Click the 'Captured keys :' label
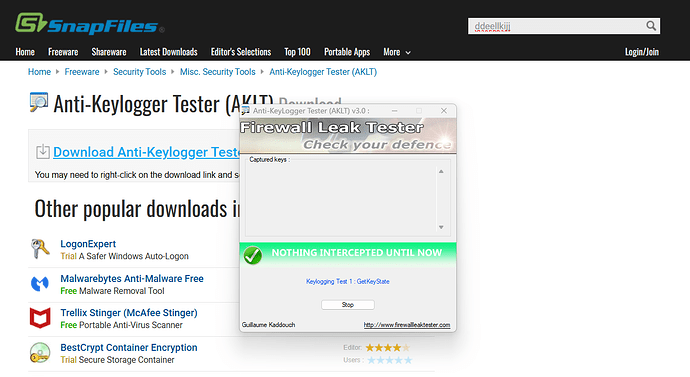The height and width of the screenshot is (377, 690). pyautogui.click(x=269, y=160)
